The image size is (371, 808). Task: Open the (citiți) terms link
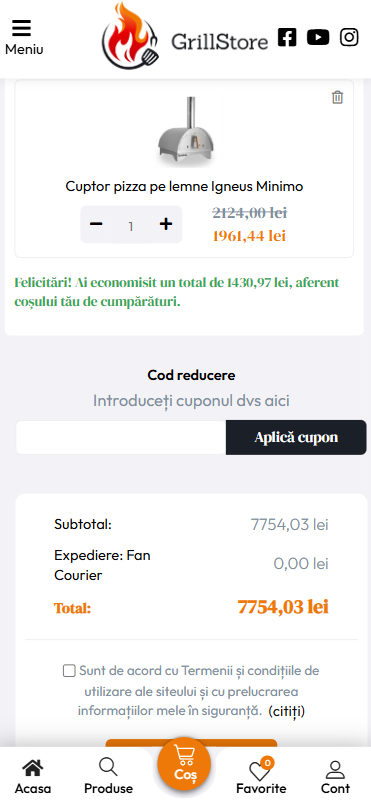coord(286,711)
